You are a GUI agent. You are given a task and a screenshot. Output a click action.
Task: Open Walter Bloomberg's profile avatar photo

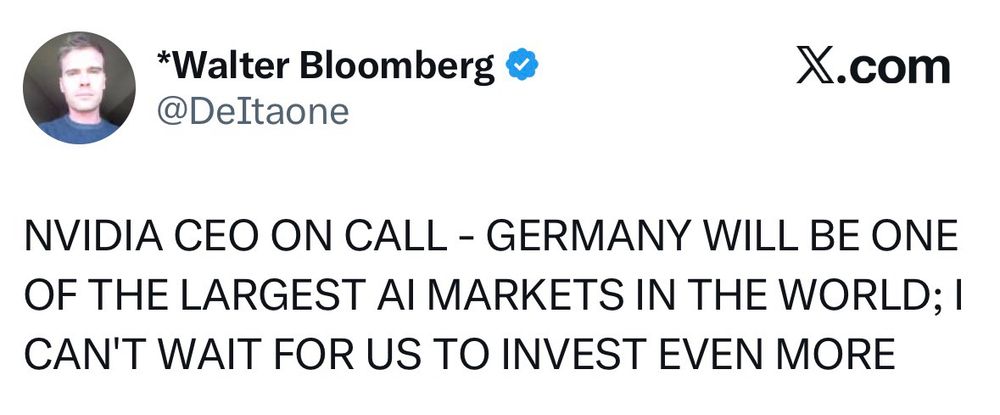point(79,87)
